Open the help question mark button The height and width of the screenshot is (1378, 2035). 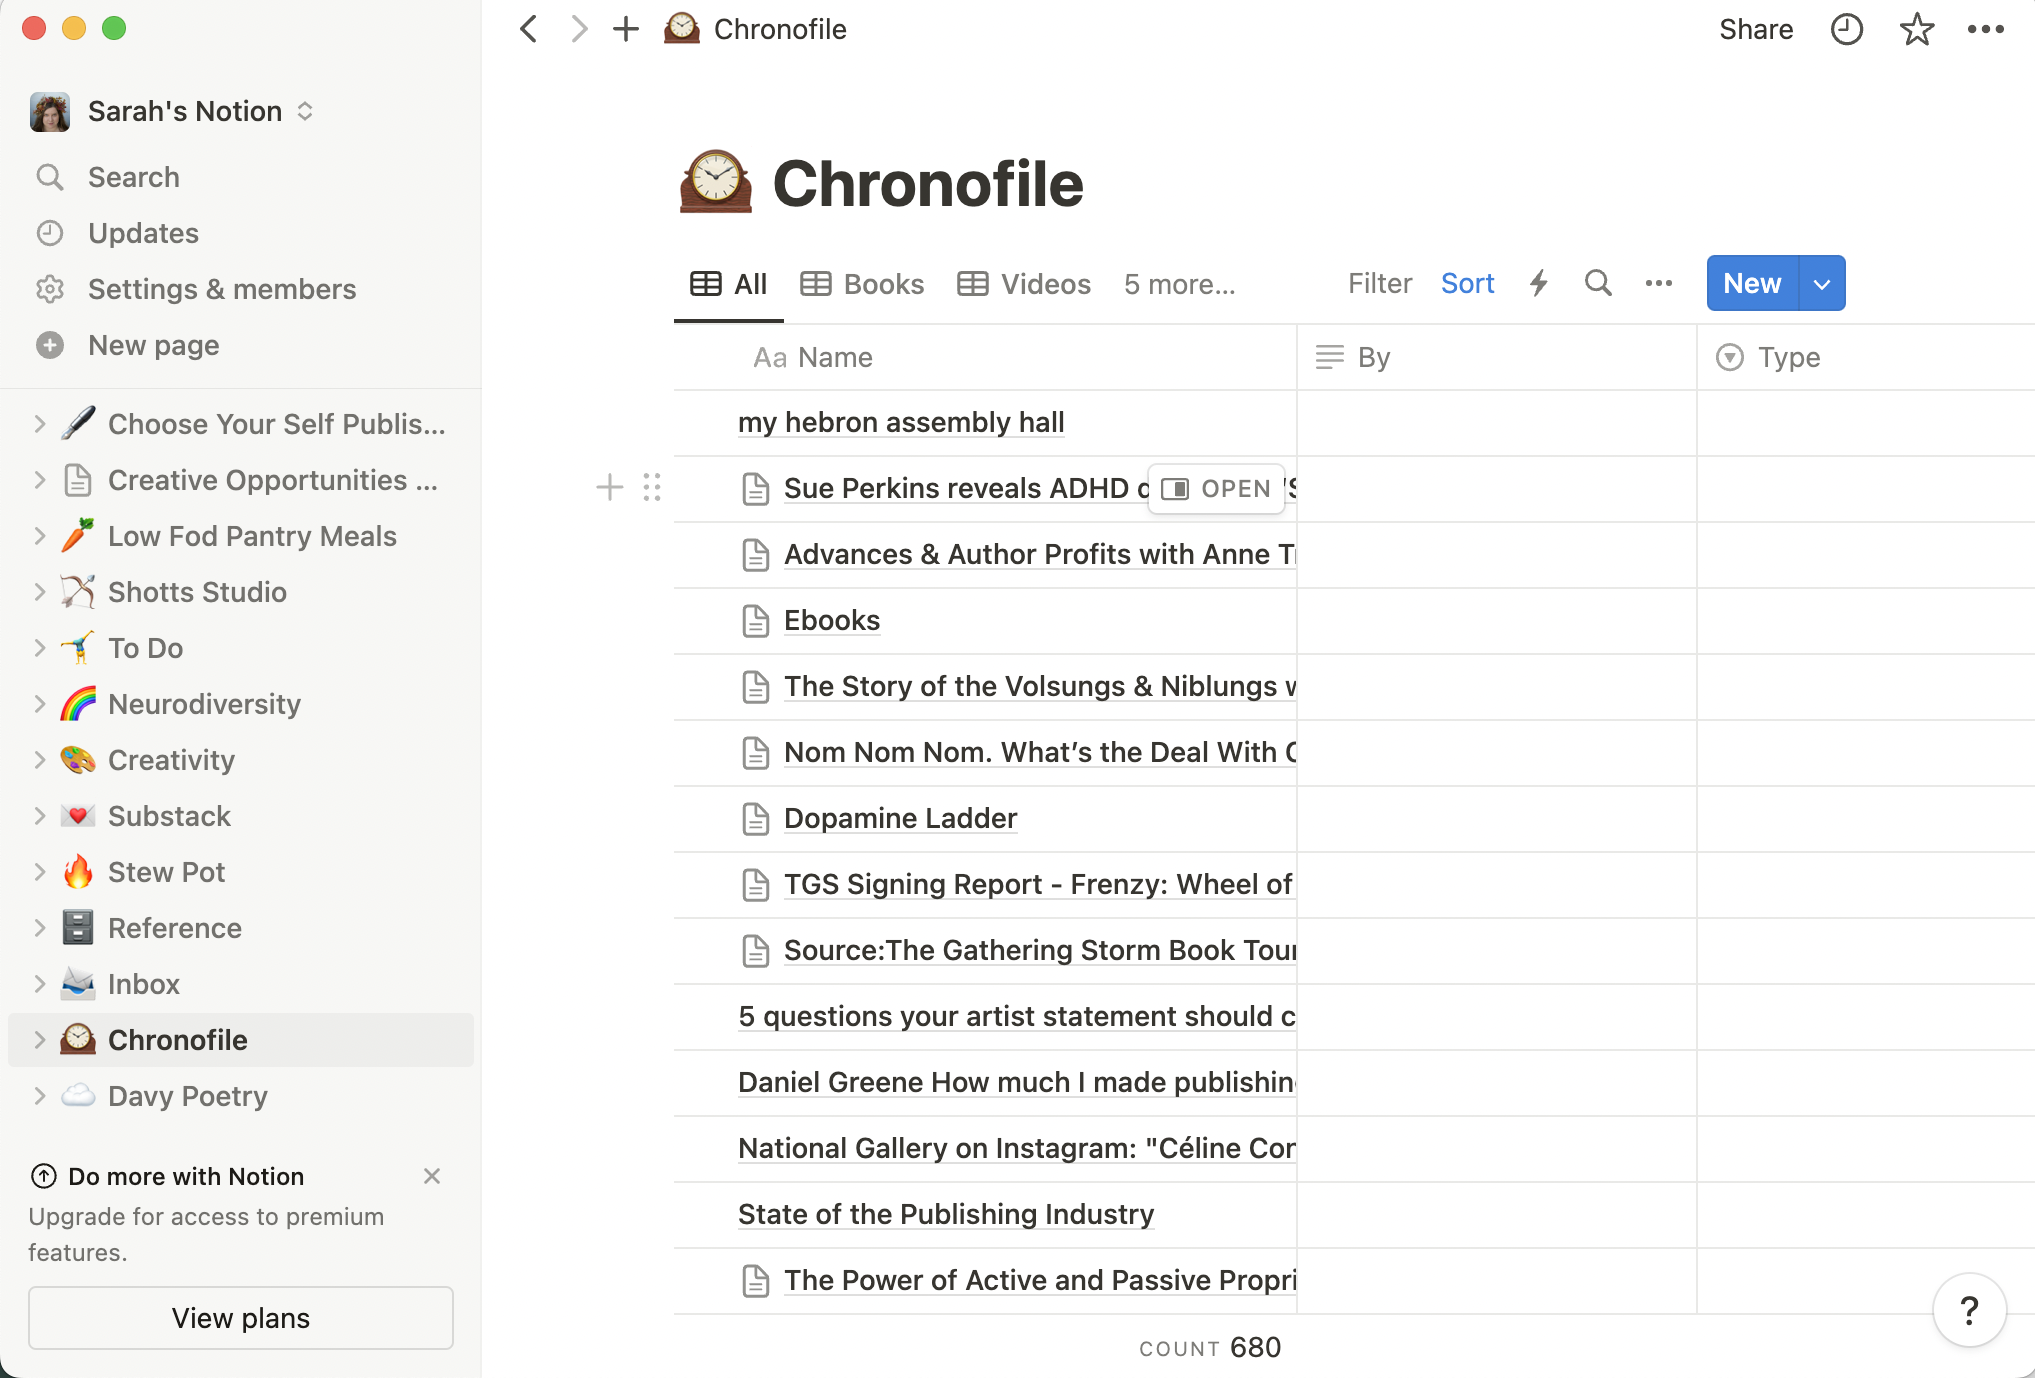click(x=1968, y=1310)
